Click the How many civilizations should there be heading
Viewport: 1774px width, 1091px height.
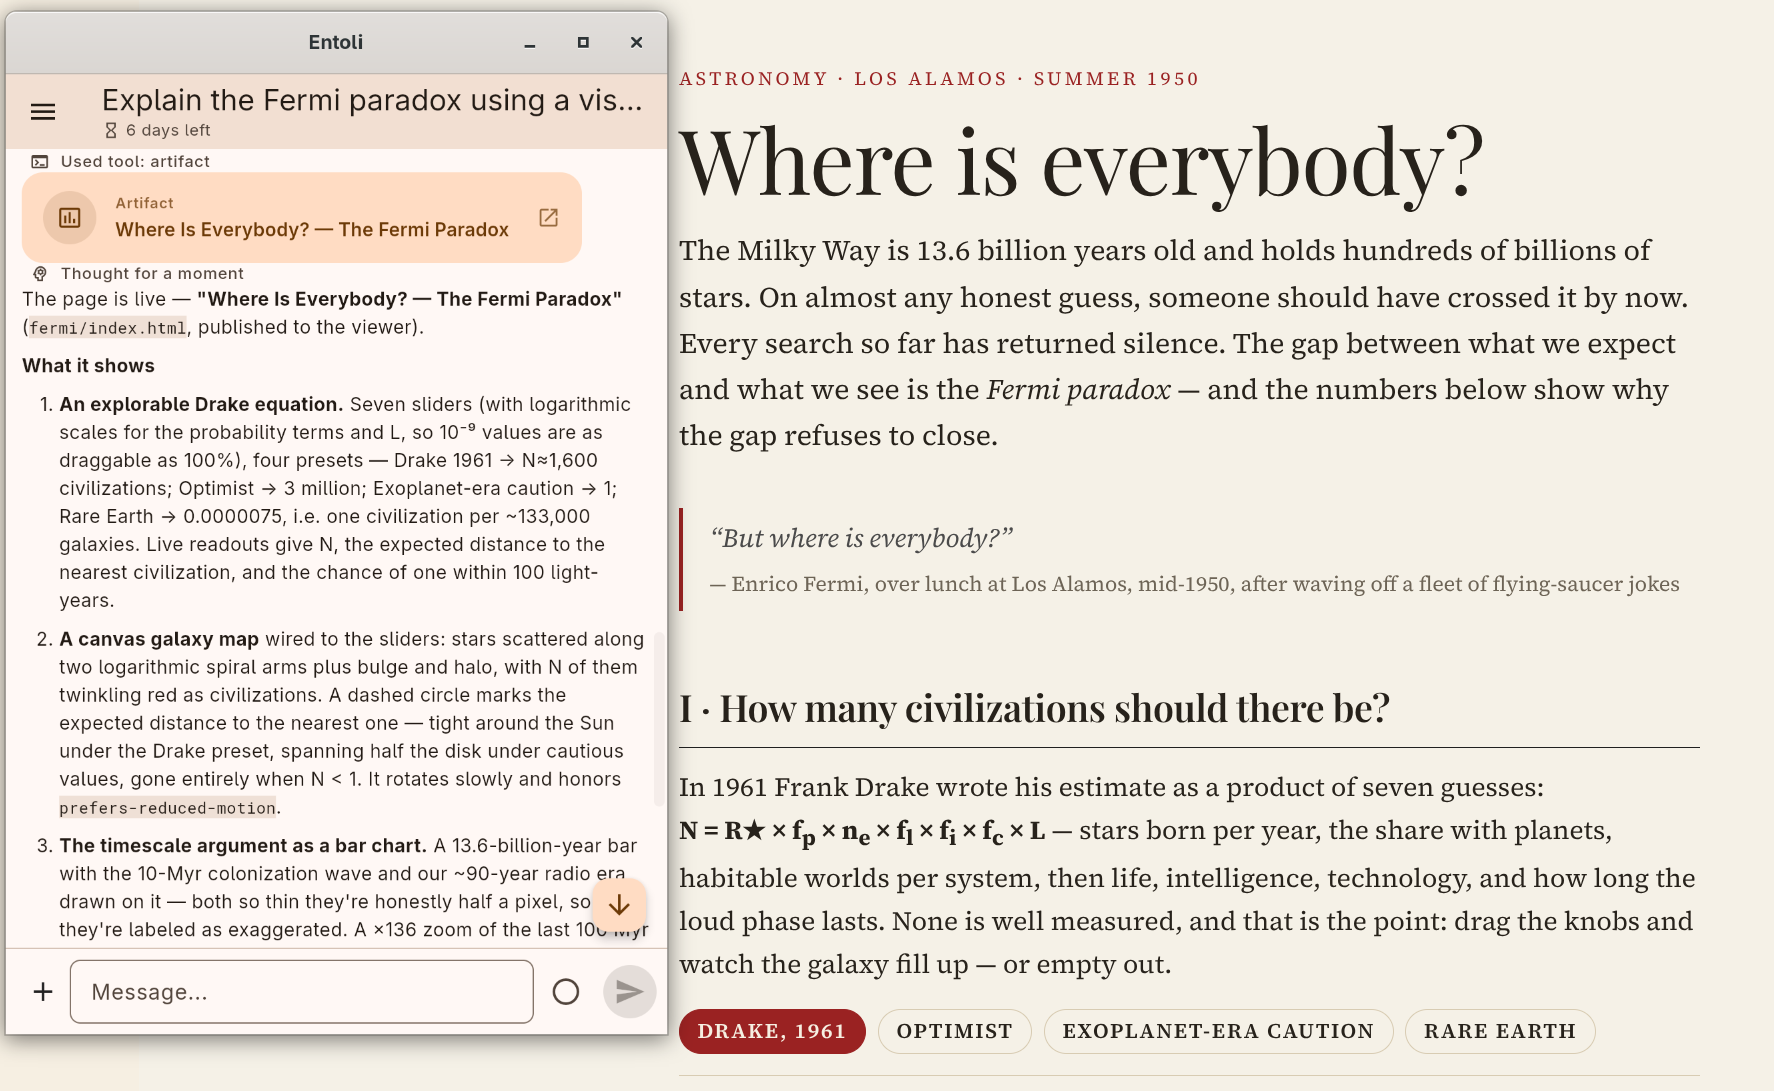click(x=1035, y=708)
